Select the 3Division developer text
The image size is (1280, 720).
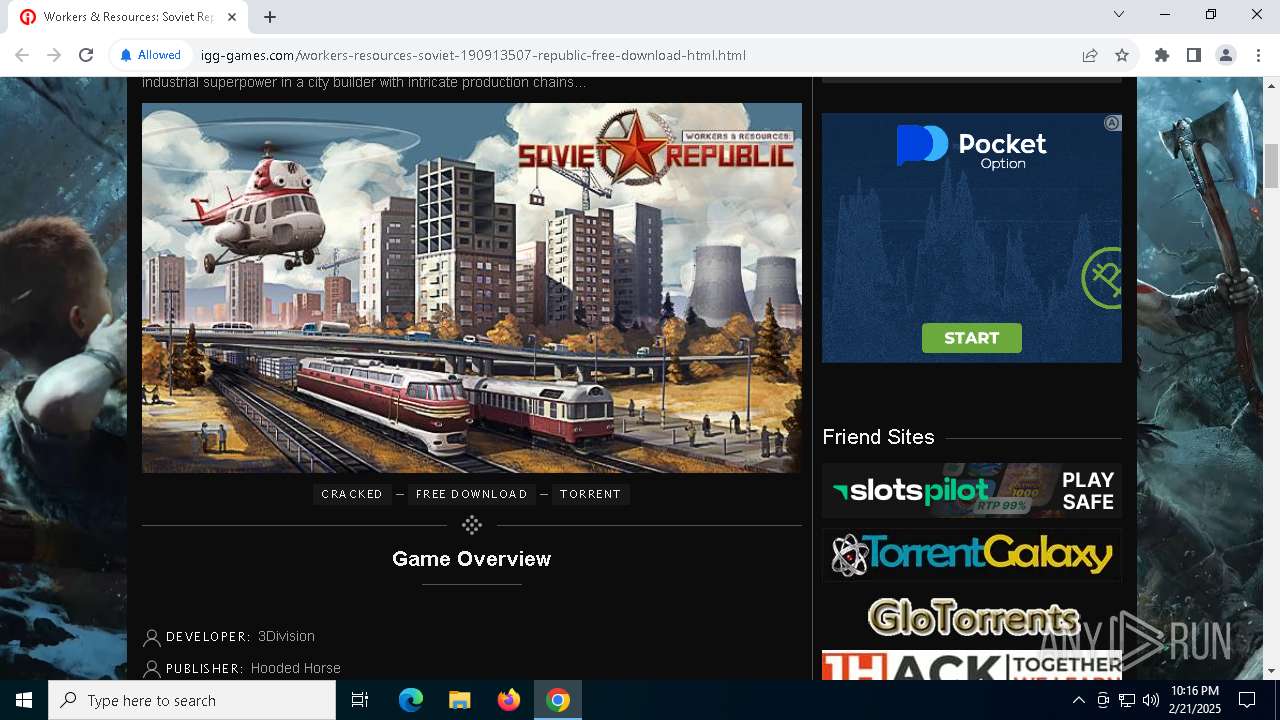[x=286, y=636]
